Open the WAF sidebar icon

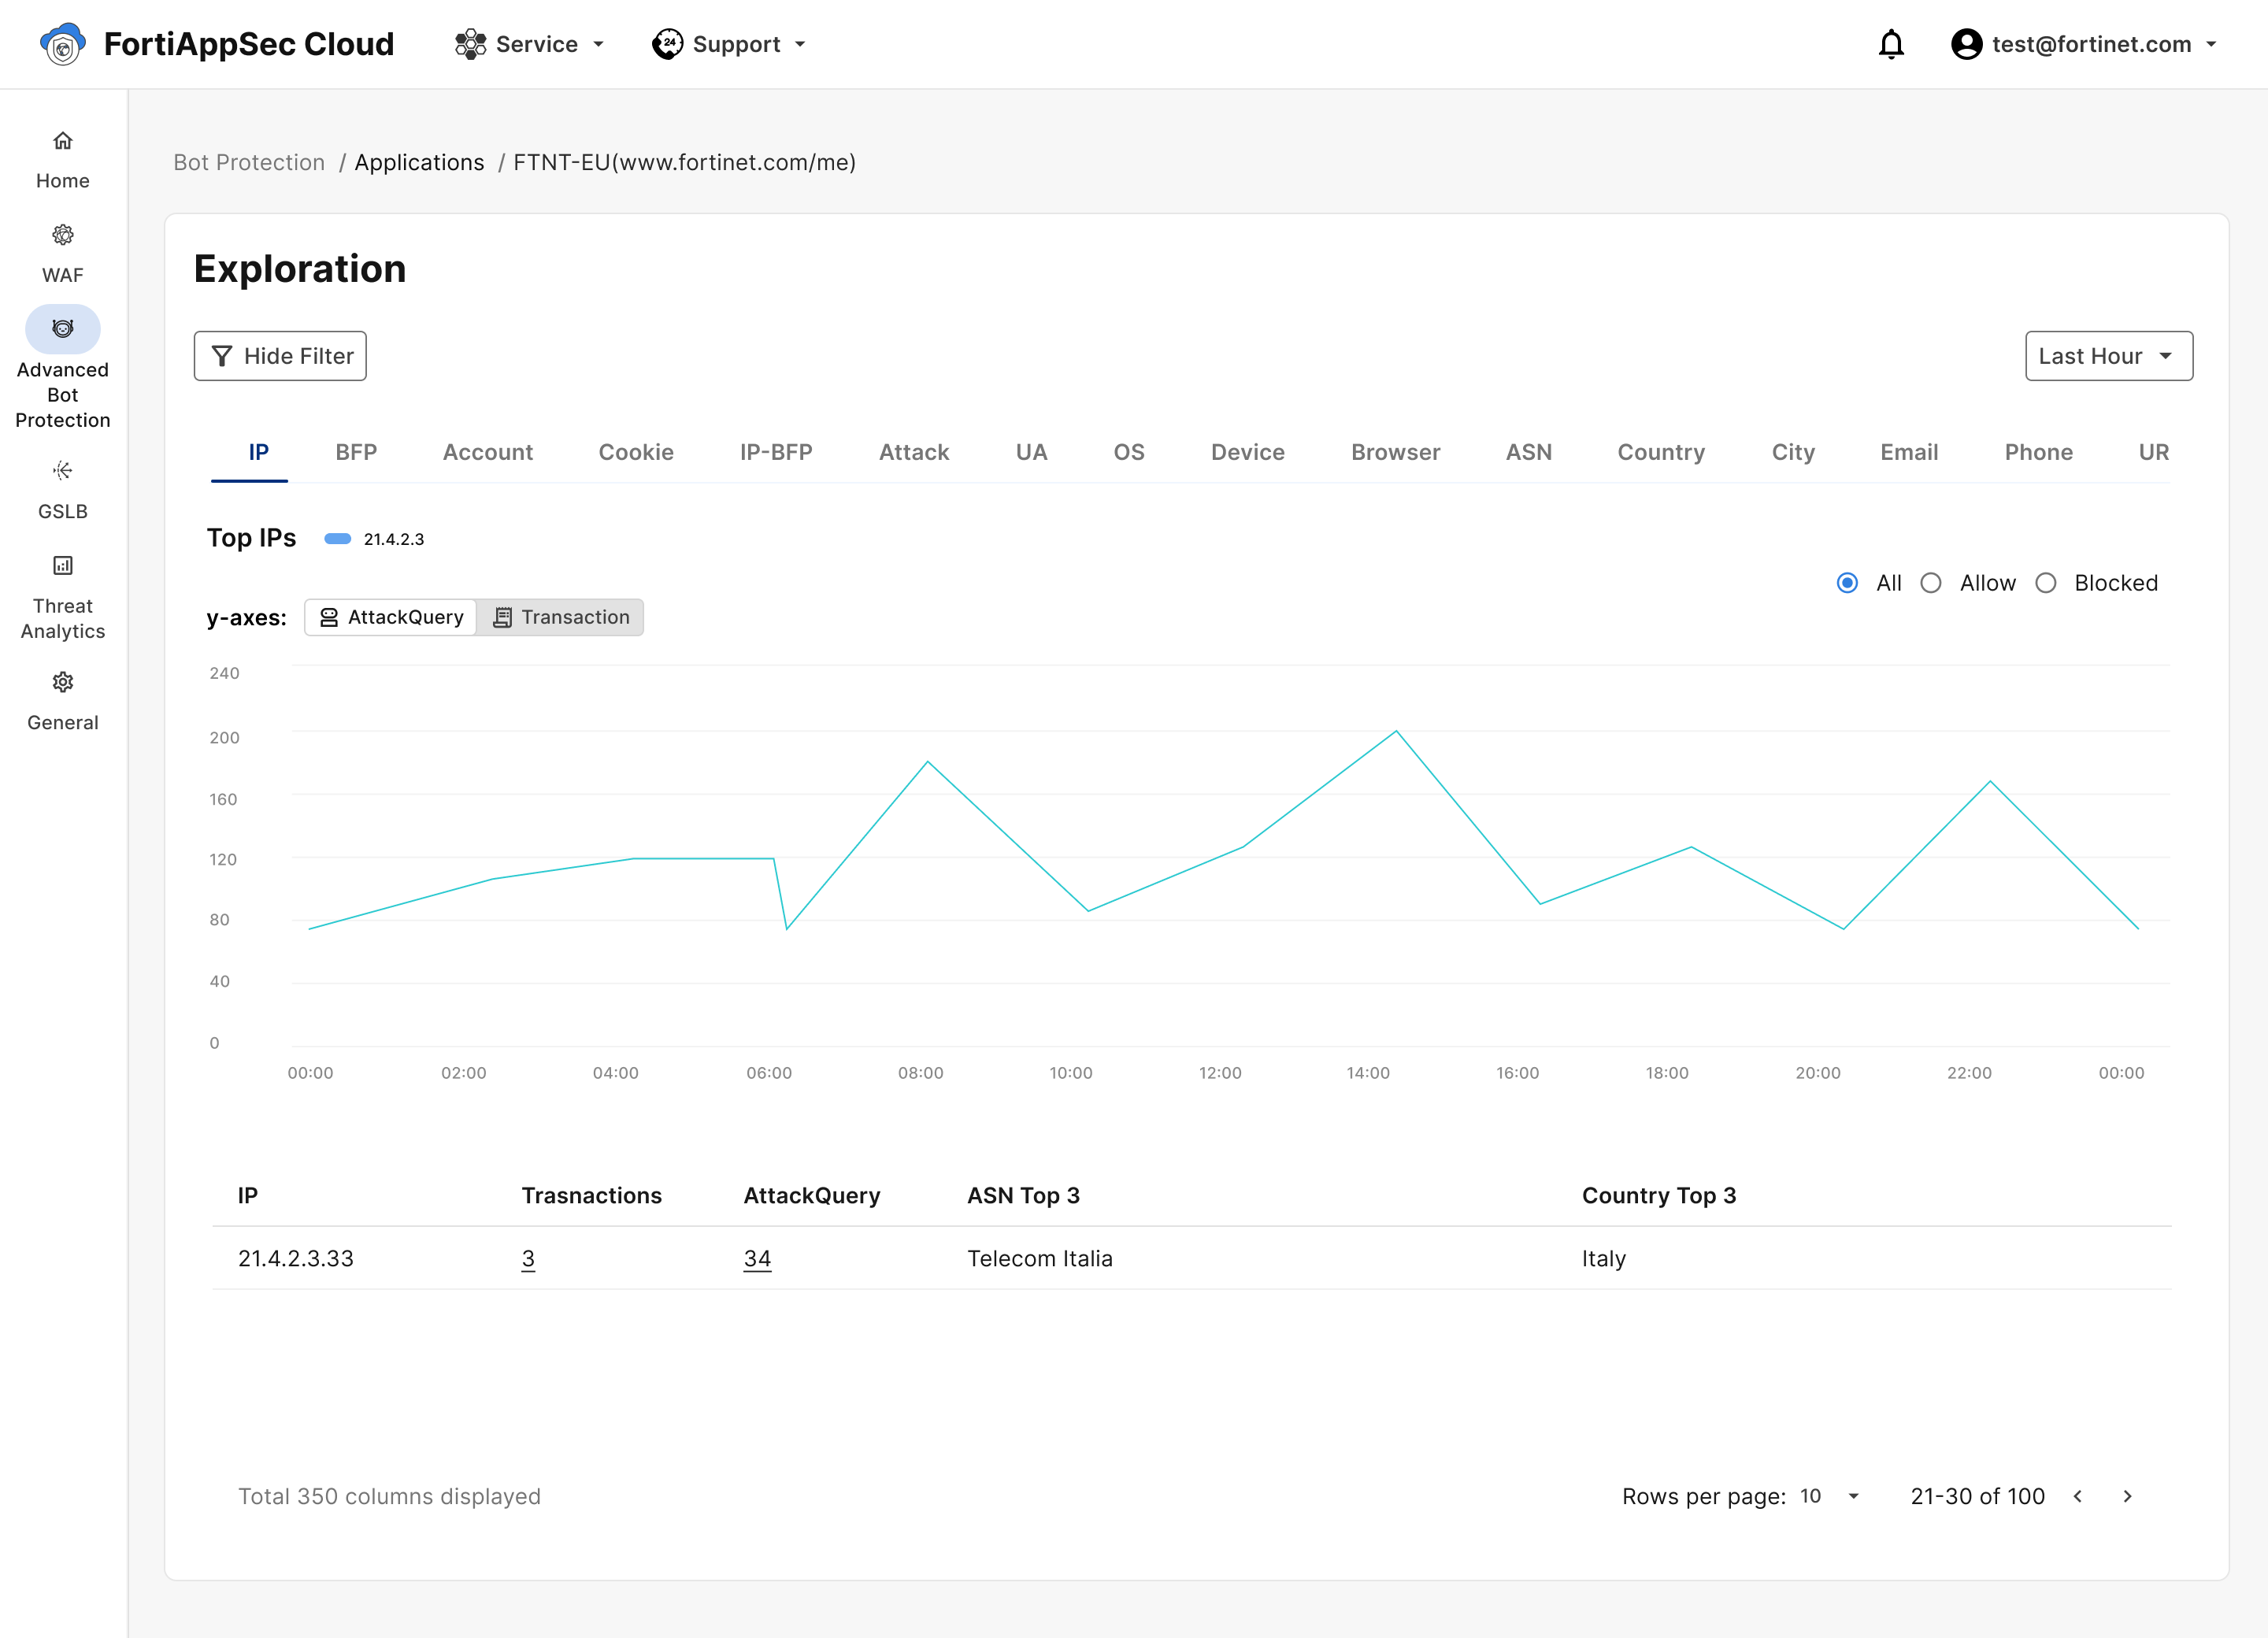tap(62, 235)
